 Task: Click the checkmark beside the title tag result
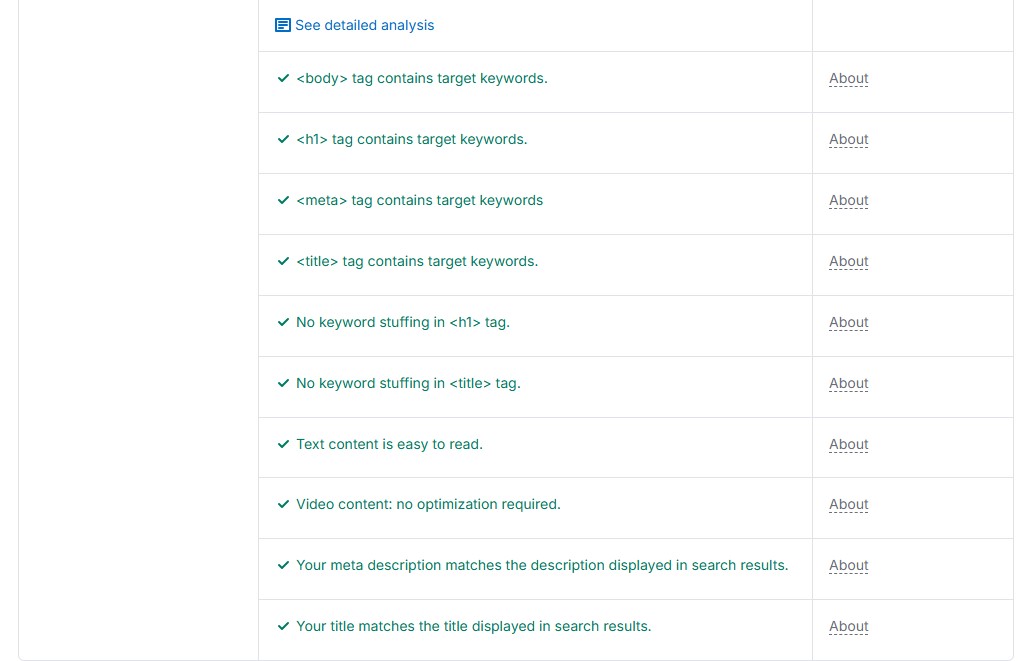(283, 261)
